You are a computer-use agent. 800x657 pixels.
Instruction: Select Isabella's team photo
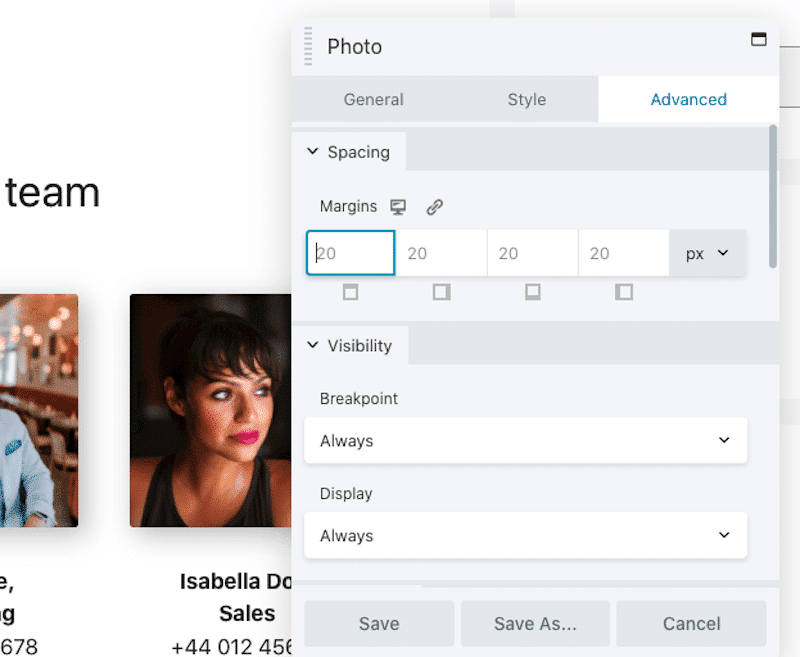point(210,410)
